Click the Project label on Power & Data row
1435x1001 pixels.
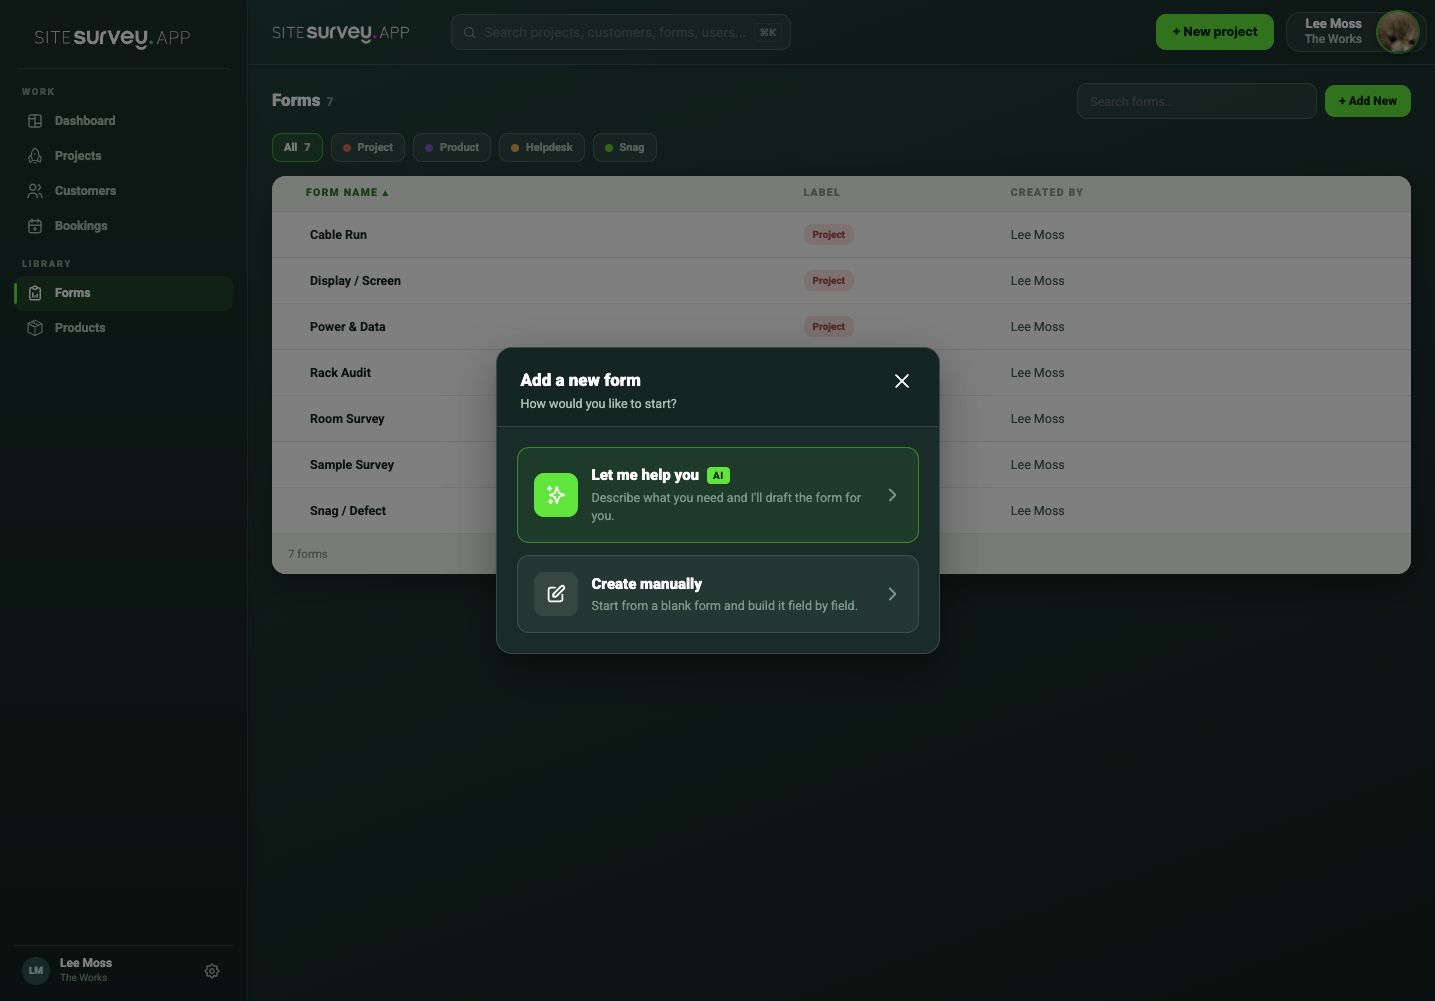[x=828, y=327]
